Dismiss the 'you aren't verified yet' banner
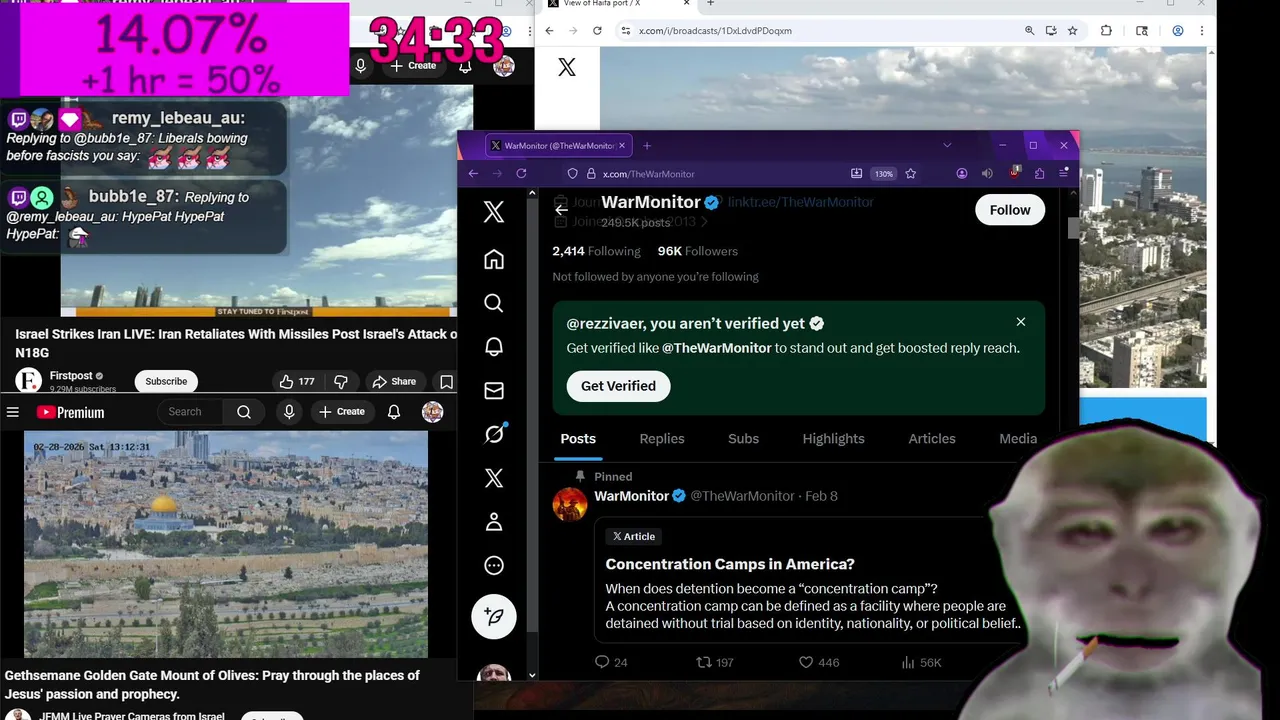The height and width of the screenshot is (720, 1280). 1020,322
